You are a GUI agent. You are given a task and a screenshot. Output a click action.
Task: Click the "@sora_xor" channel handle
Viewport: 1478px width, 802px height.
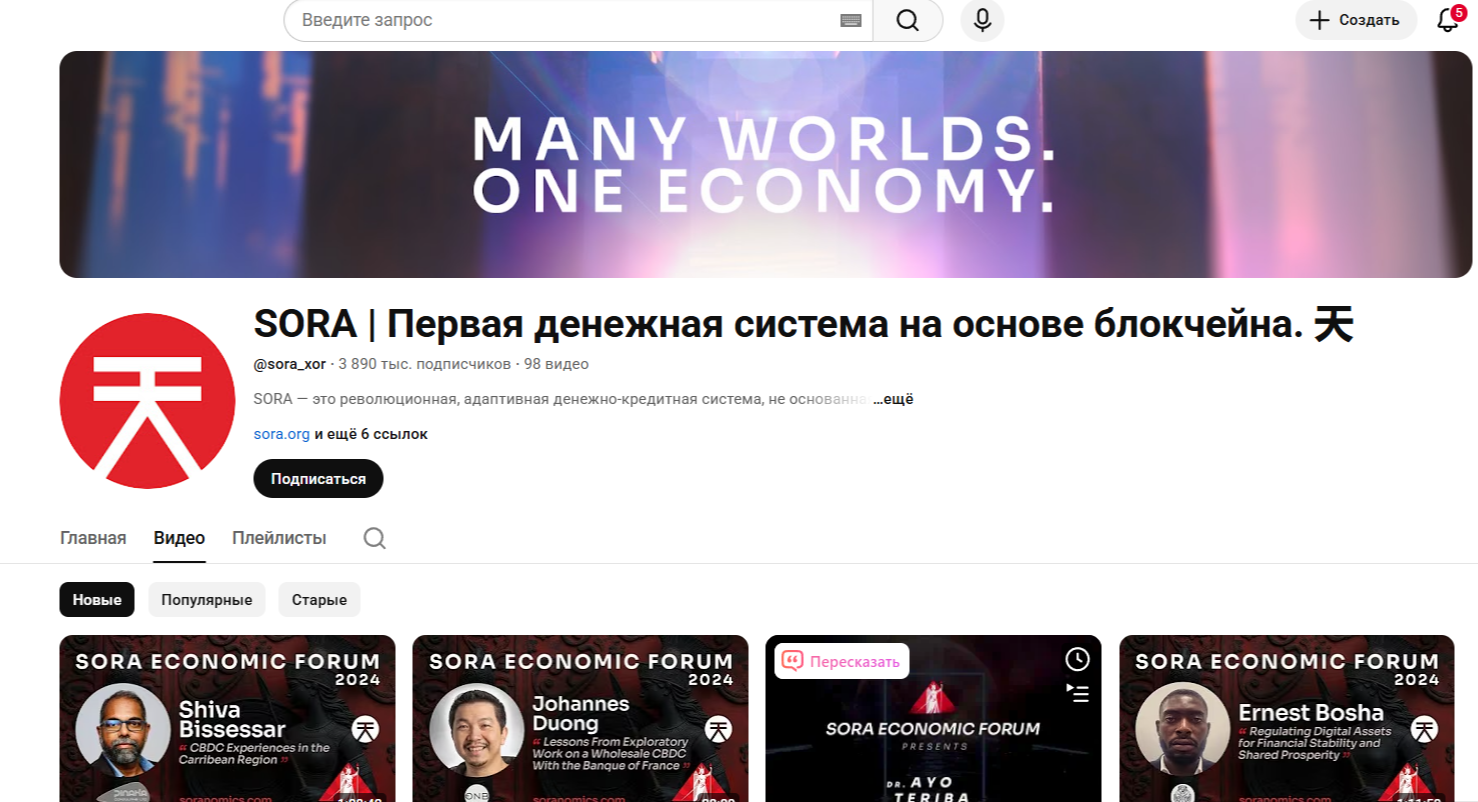(290, 364)
